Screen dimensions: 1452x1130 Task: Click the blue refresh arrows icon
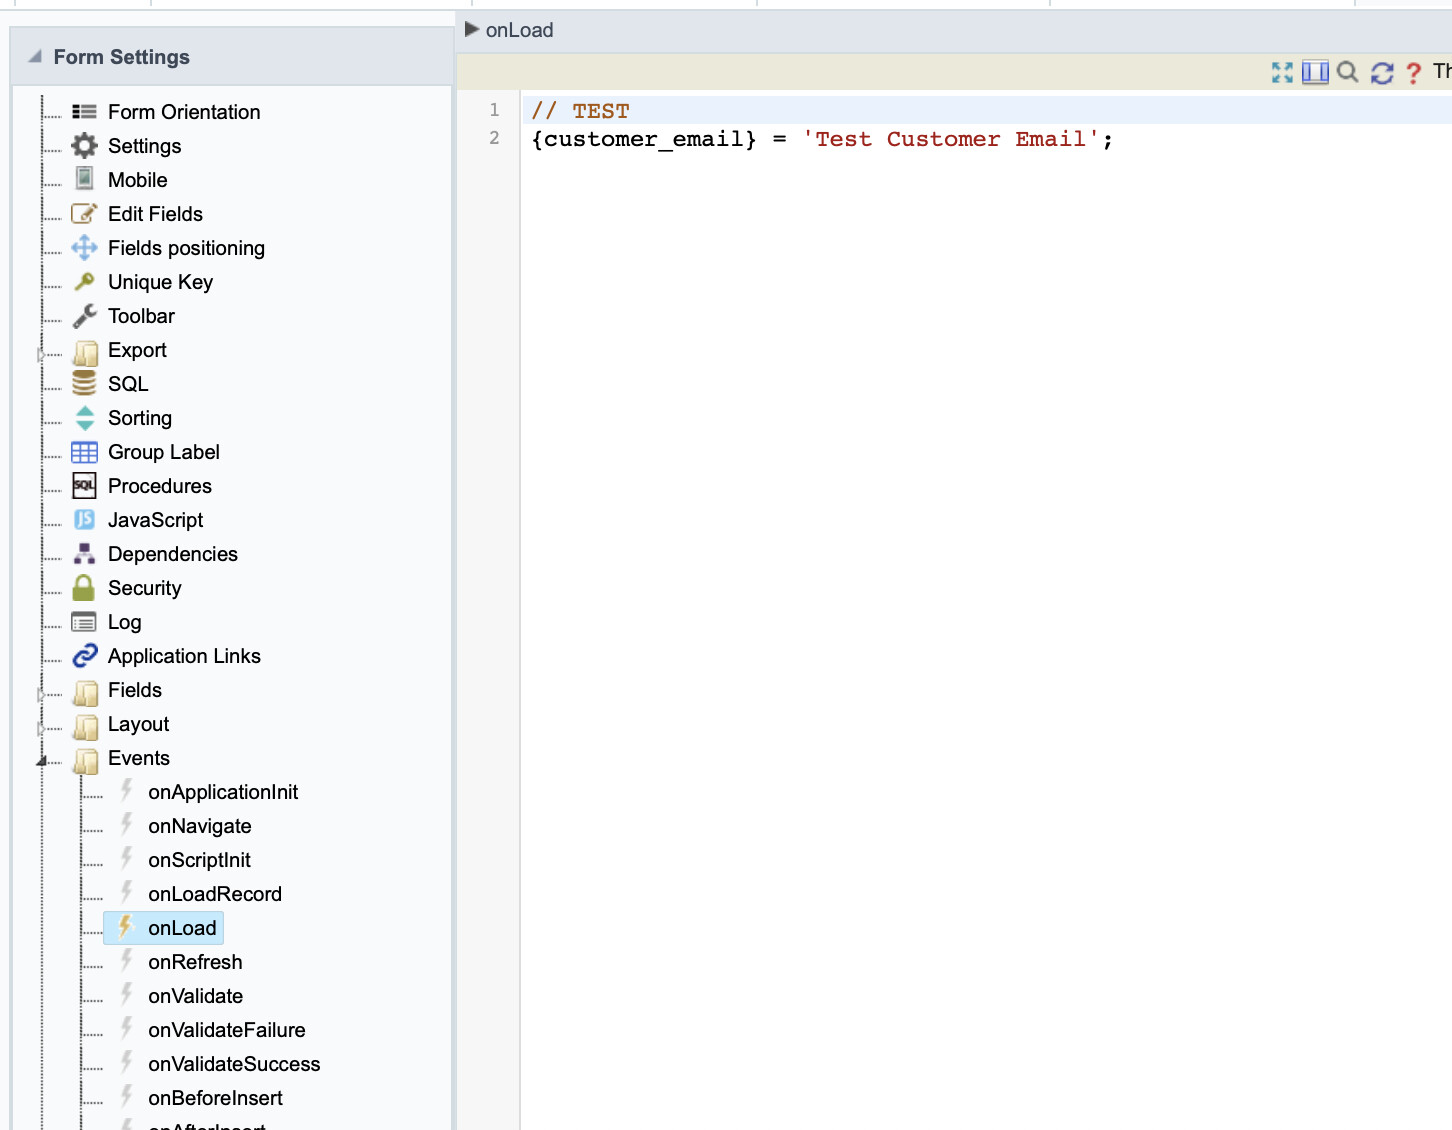1382,73
